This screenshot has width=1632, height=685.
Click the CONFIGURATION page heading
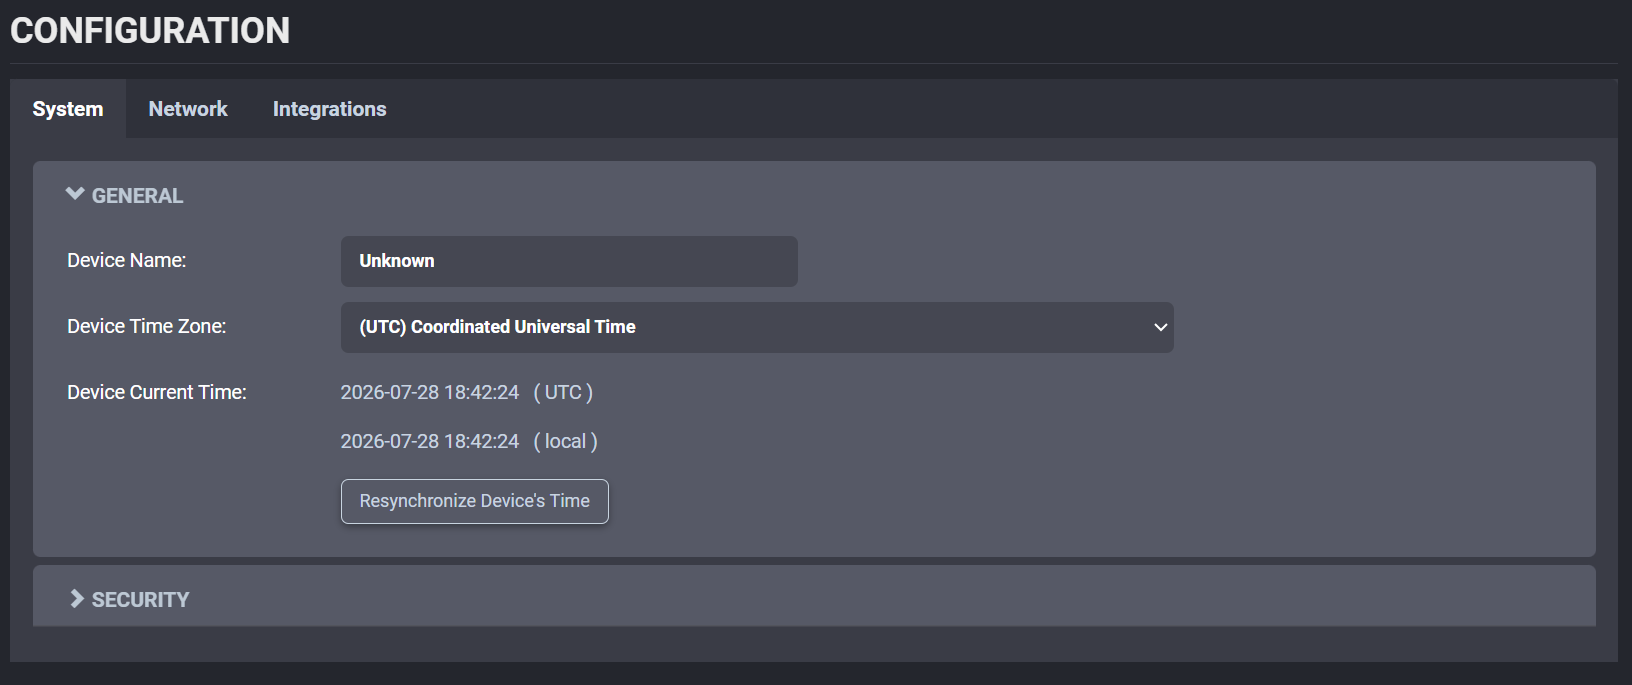[150, 31]
